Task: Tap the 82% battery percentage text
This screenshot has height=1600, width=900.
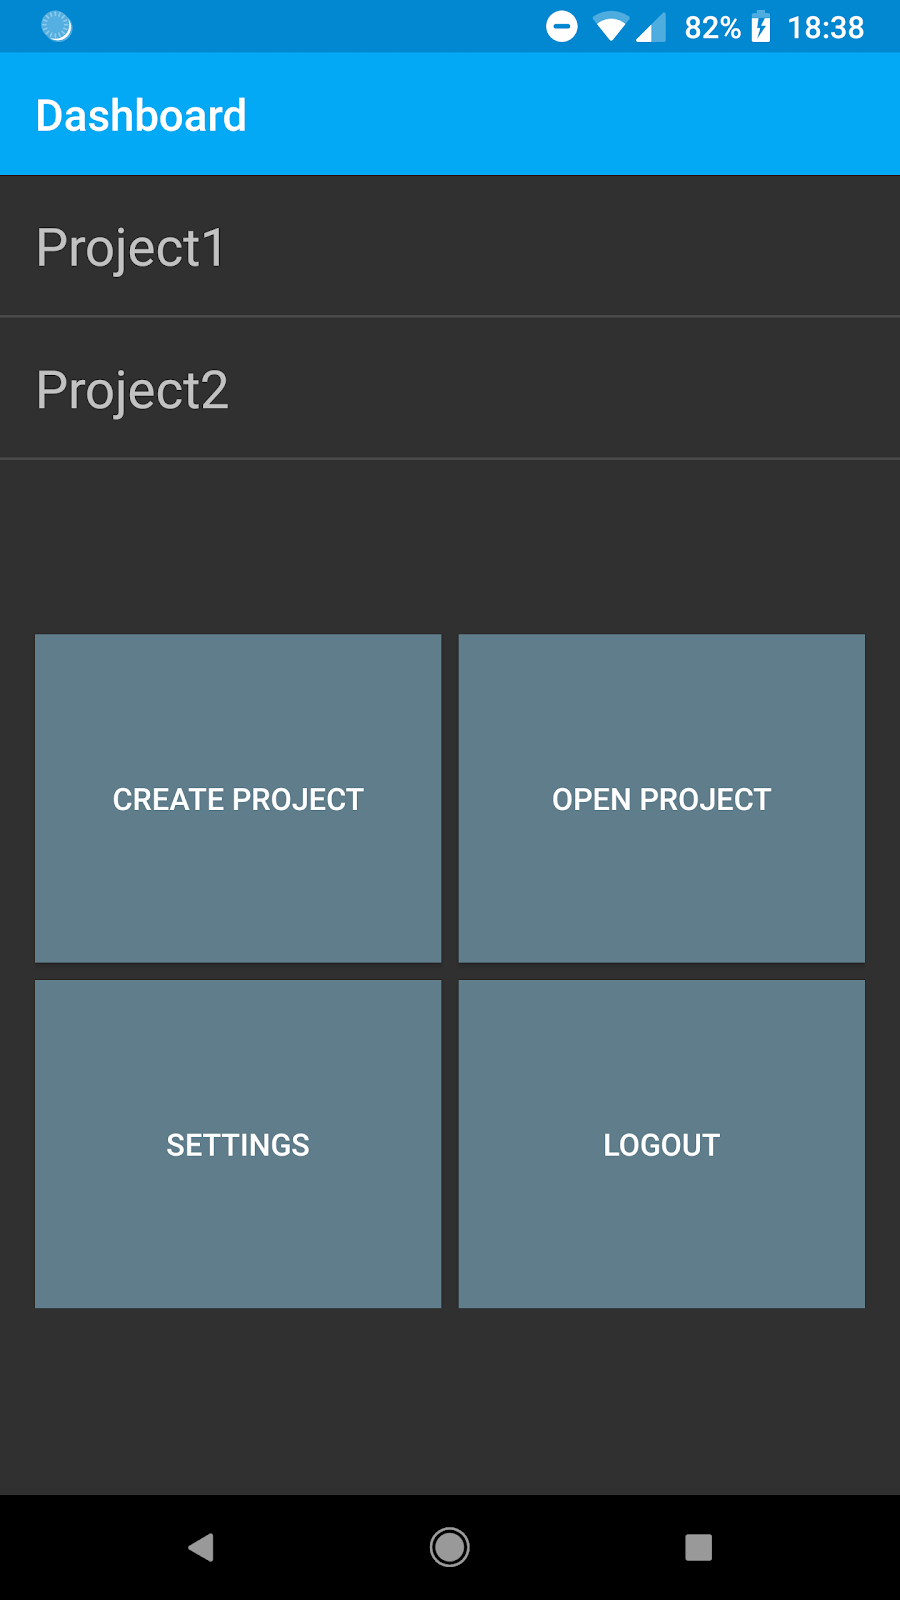Action: (x=712, y=28)
